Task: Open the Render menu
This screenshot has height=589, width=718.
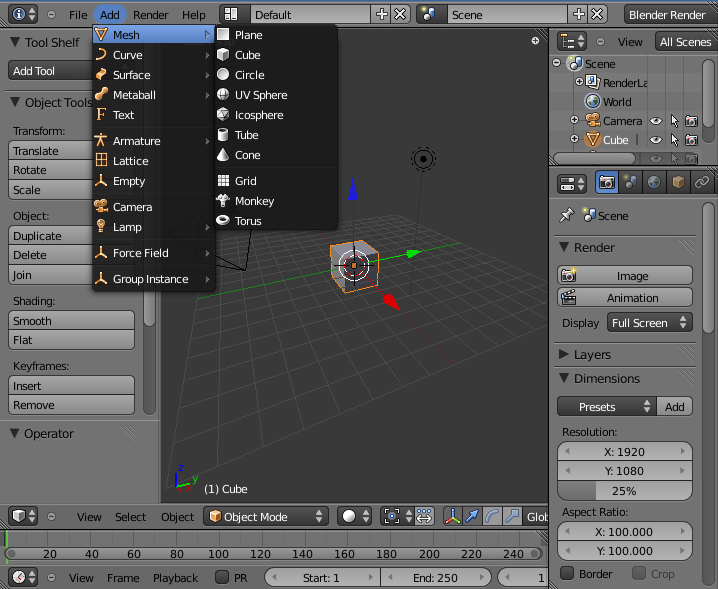Action: [151, 15]
